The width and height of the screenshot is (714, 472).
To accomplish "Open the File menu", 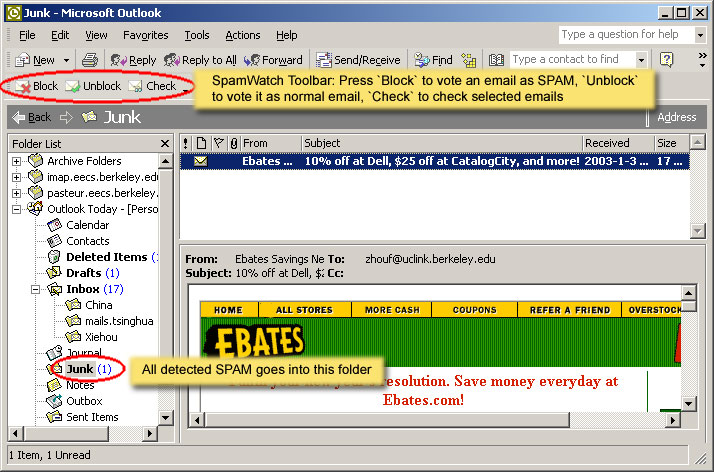I will pyautogui.click(x=27, y=35).
